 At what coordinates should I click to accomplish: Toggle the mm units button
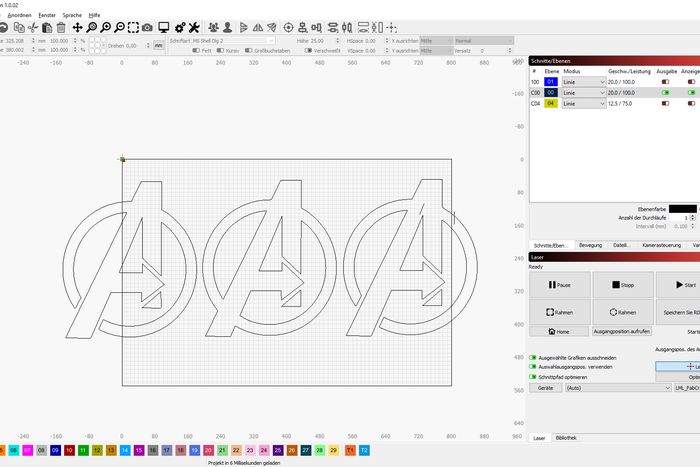(x=158, y=46)
